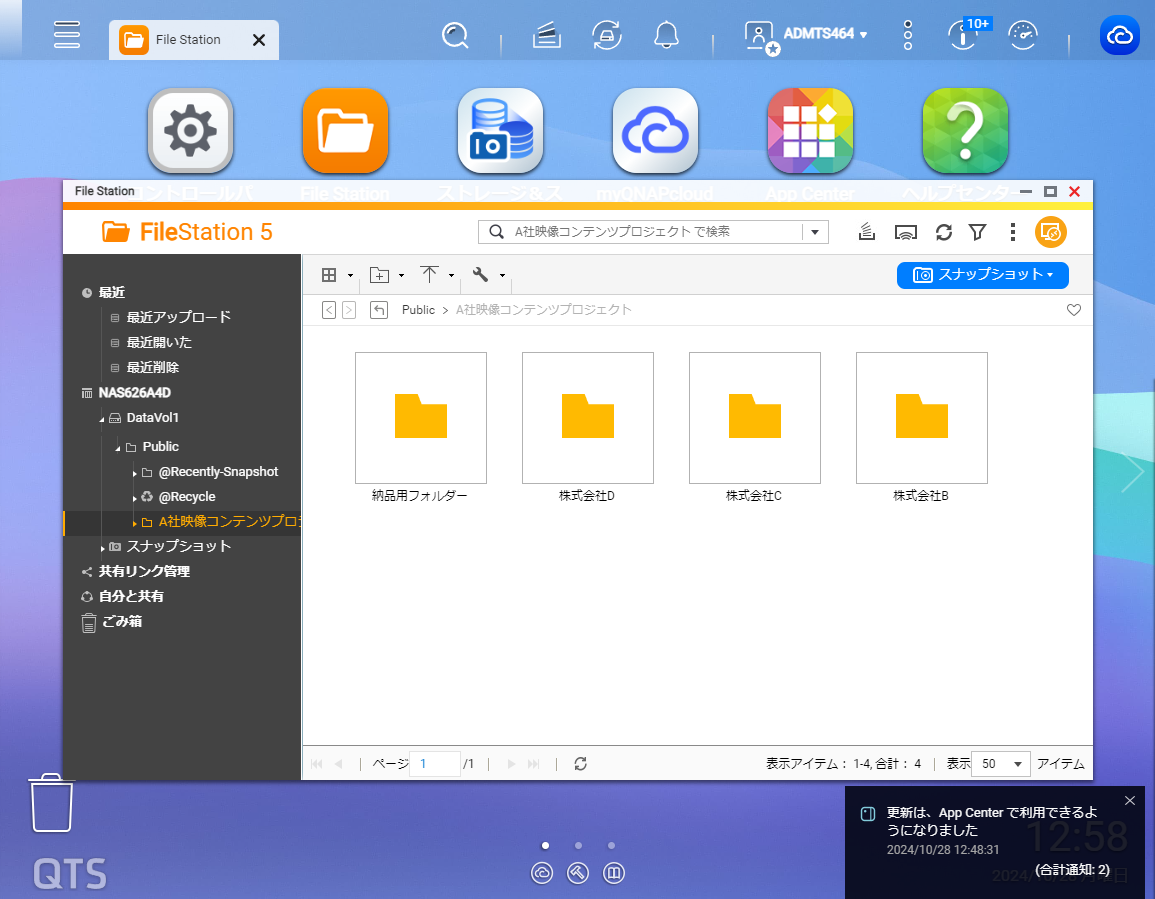Image resolution: width=1155 pixels, height=899 pixels.
Task: Open the search magnifier in top bar
Action: [x=454, y=35]
